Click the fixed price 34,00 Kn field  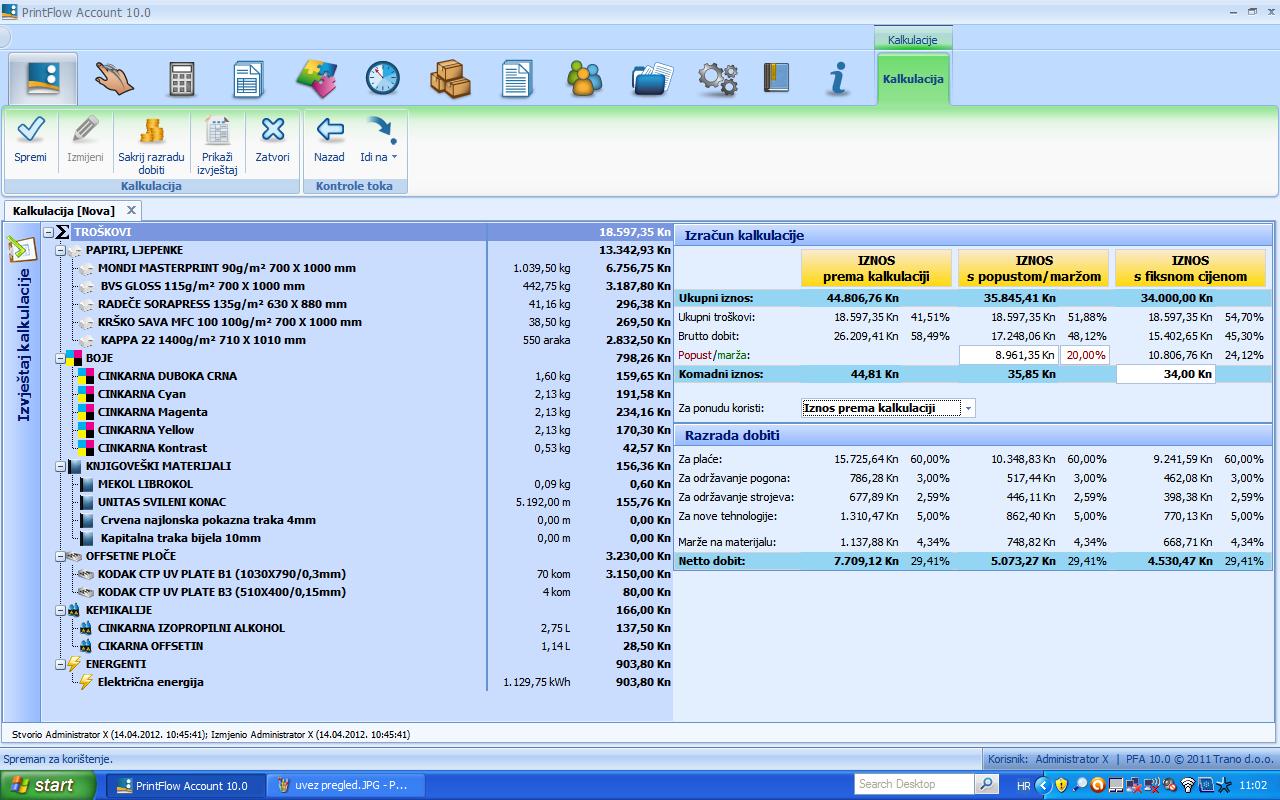tap(1165, 374)
